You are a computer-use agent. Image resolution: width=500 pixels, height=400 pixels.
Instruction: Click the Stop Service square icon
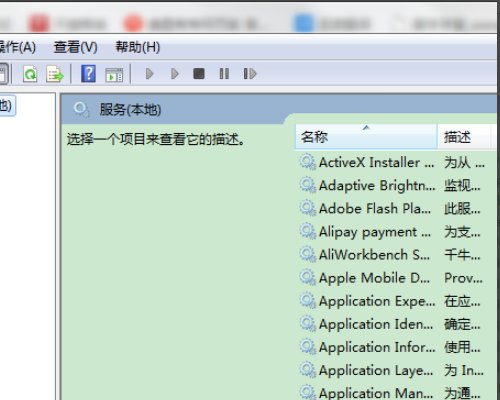click(199, 74)
